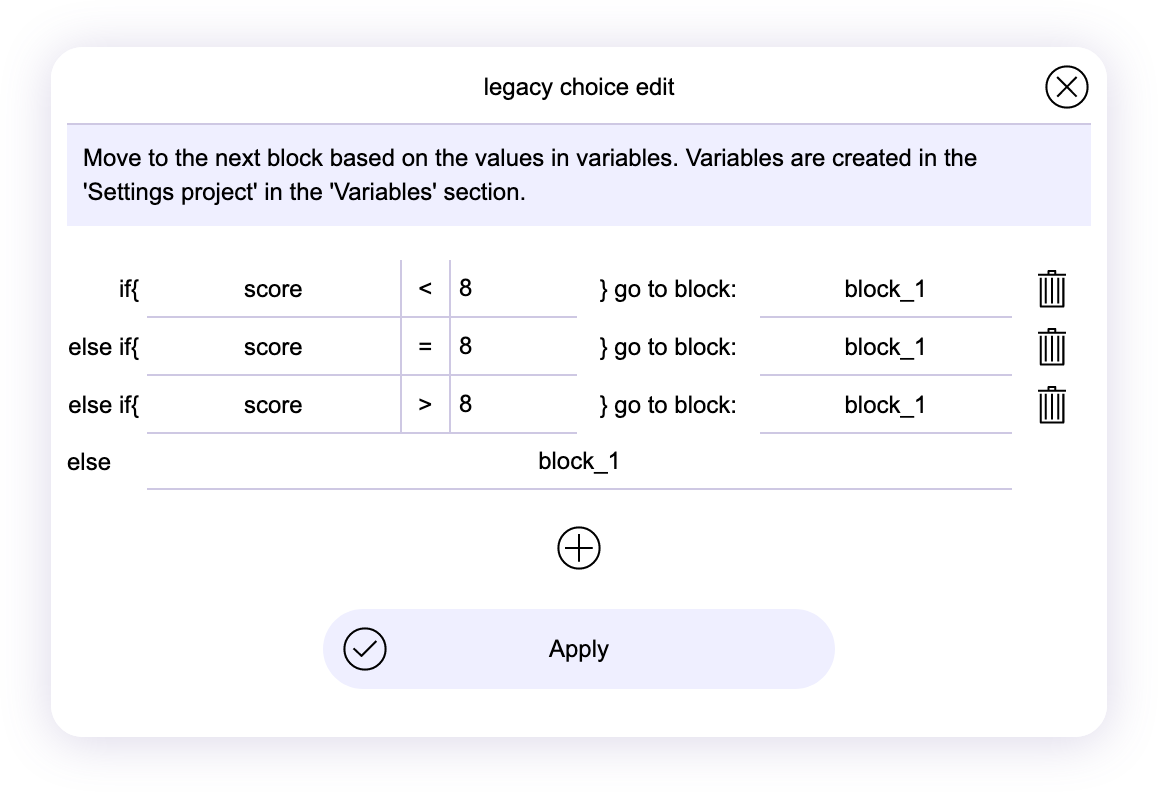Close the legacy choice edit dialog
1158x792 pixels.
1066,87
